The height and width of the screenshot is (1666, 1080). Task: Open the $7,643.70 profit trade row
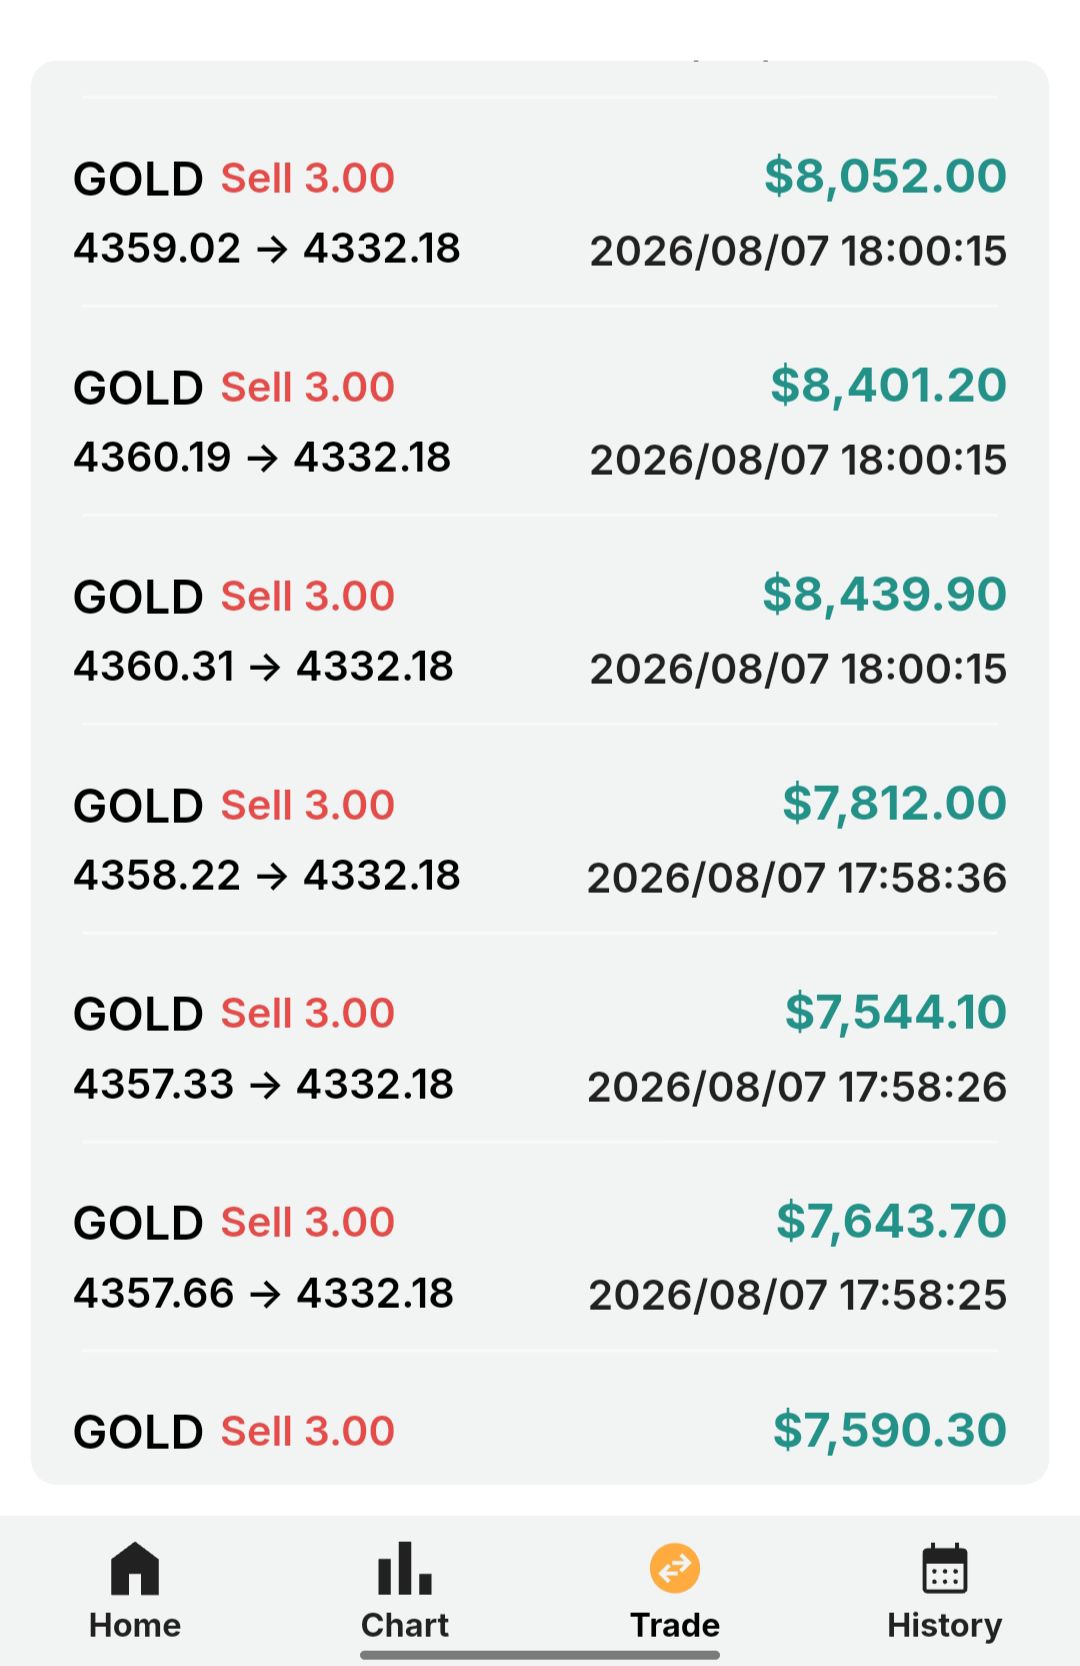[x=540, y=1257]
